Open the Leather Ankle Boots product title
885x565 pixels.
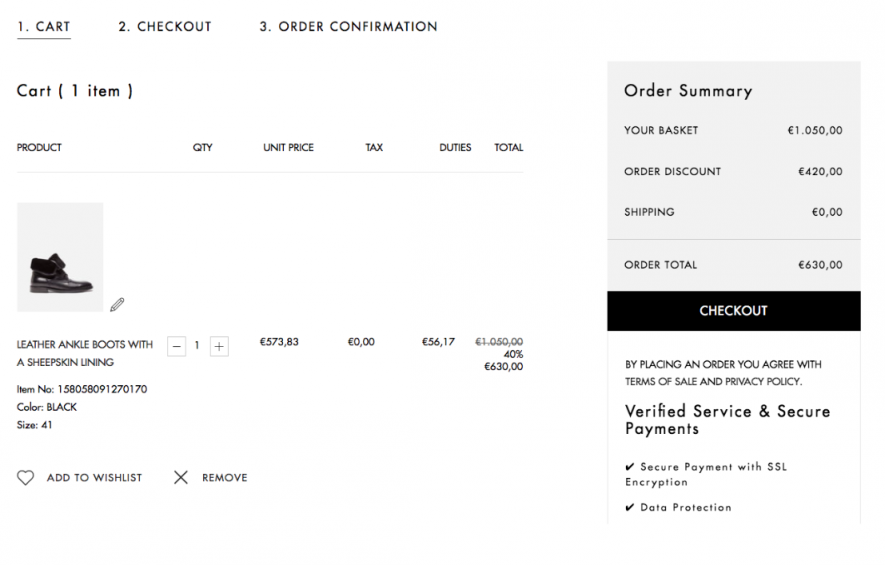[x=85, y=353]
